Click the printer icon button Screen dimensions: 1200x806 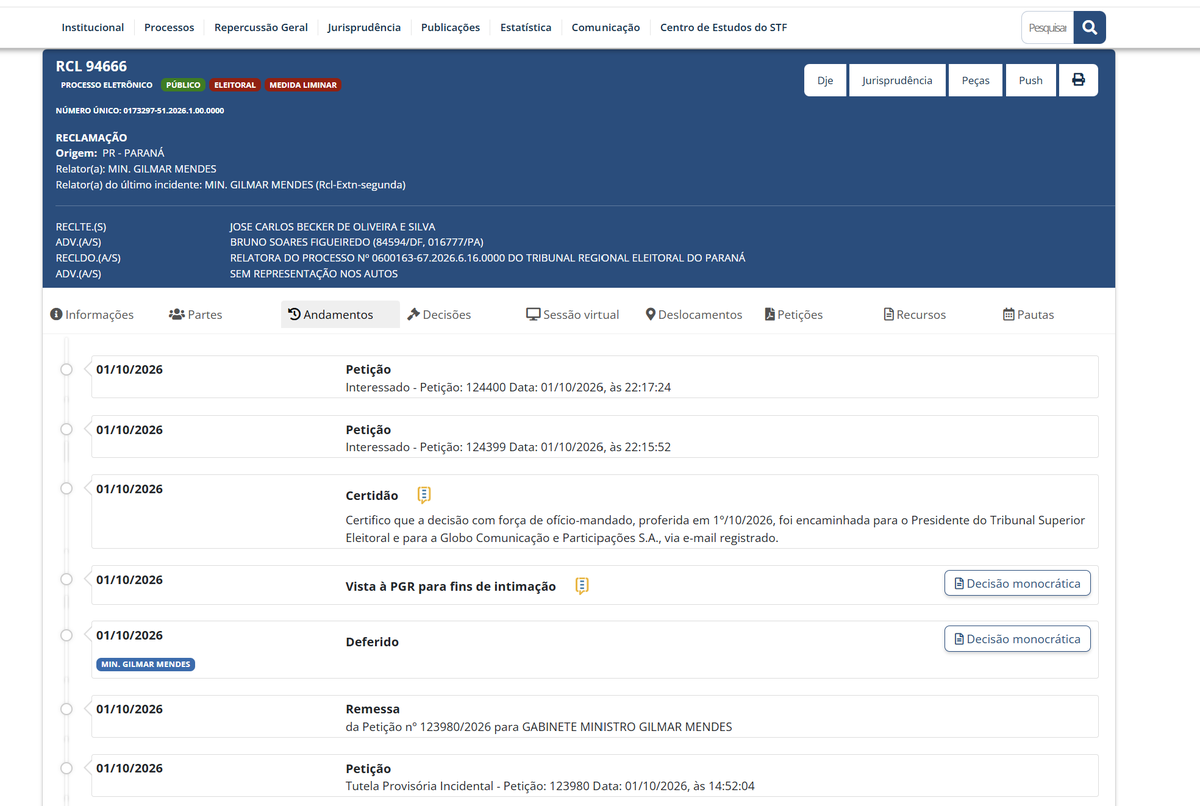pos(1078,80)
